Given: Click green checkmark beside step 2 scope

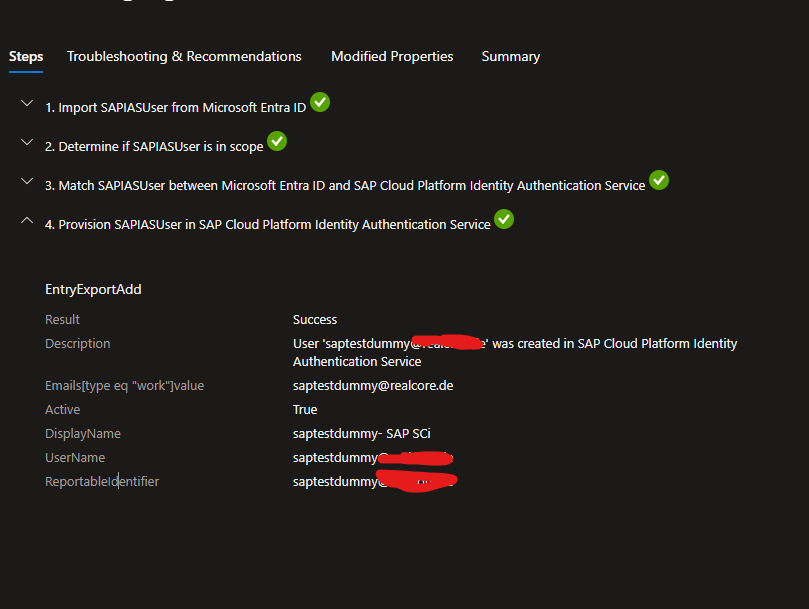Looking at the screenshot, I should [277, 141].
